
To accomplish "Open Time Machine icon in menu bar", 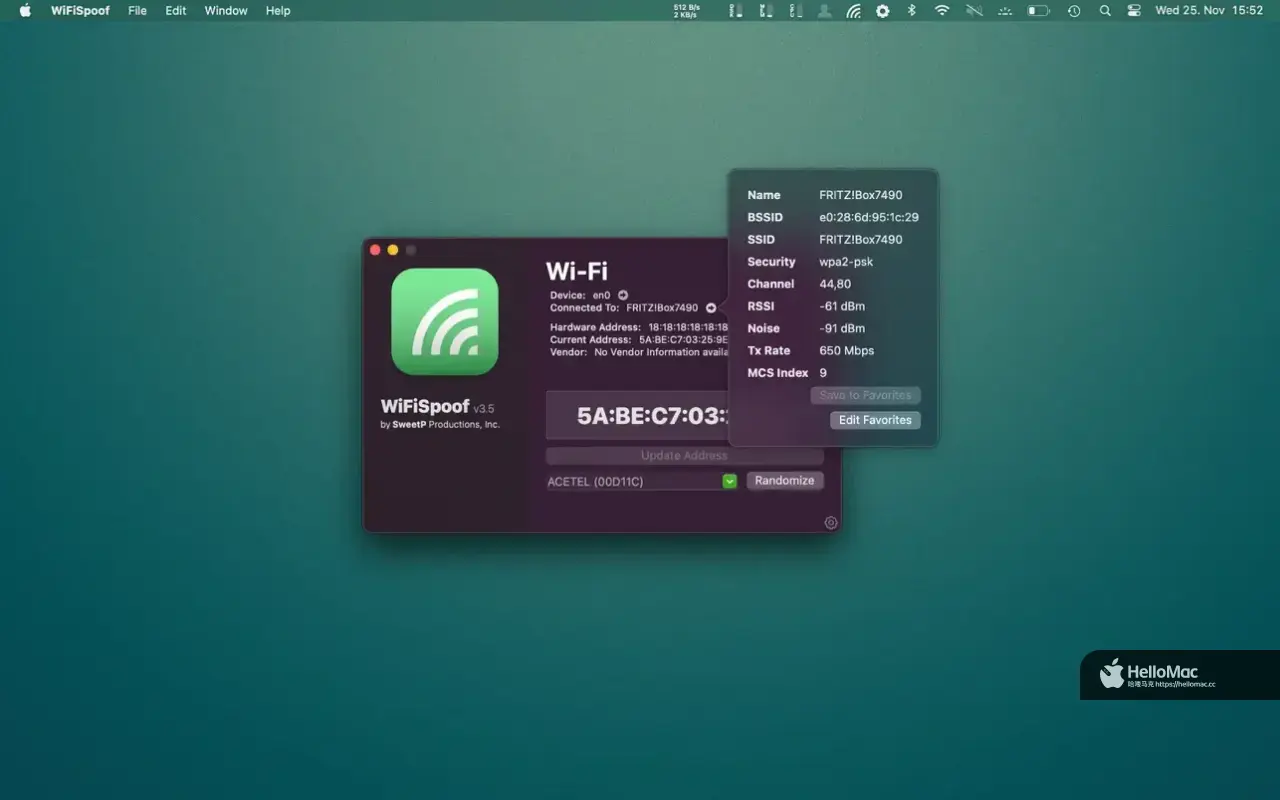I will point(1073,11).
